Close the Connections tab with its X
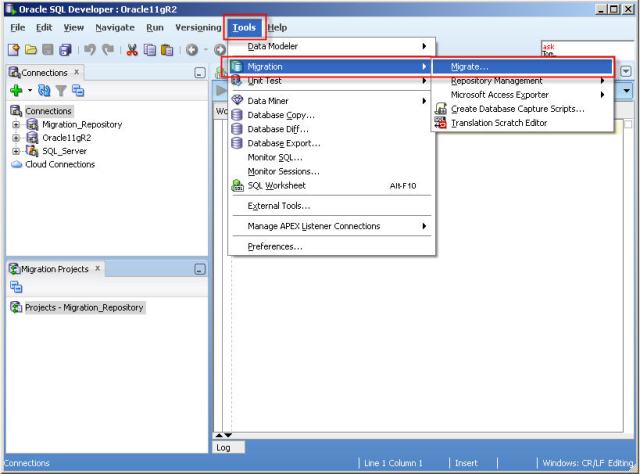 tap(76, 72)
